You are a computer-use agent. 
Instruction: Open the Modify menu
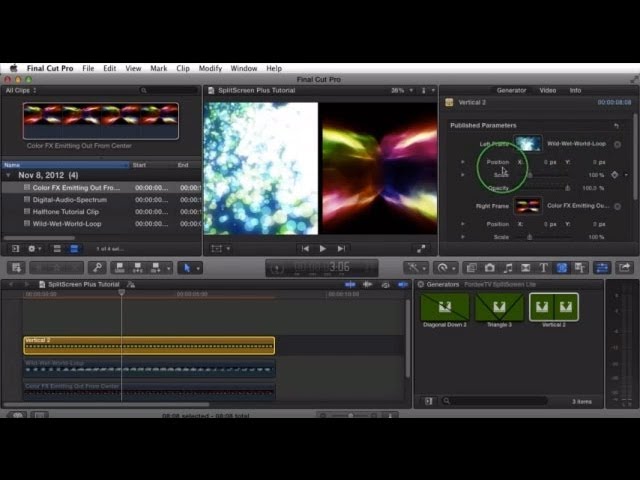pyautogui.click(x=210, y=68)
